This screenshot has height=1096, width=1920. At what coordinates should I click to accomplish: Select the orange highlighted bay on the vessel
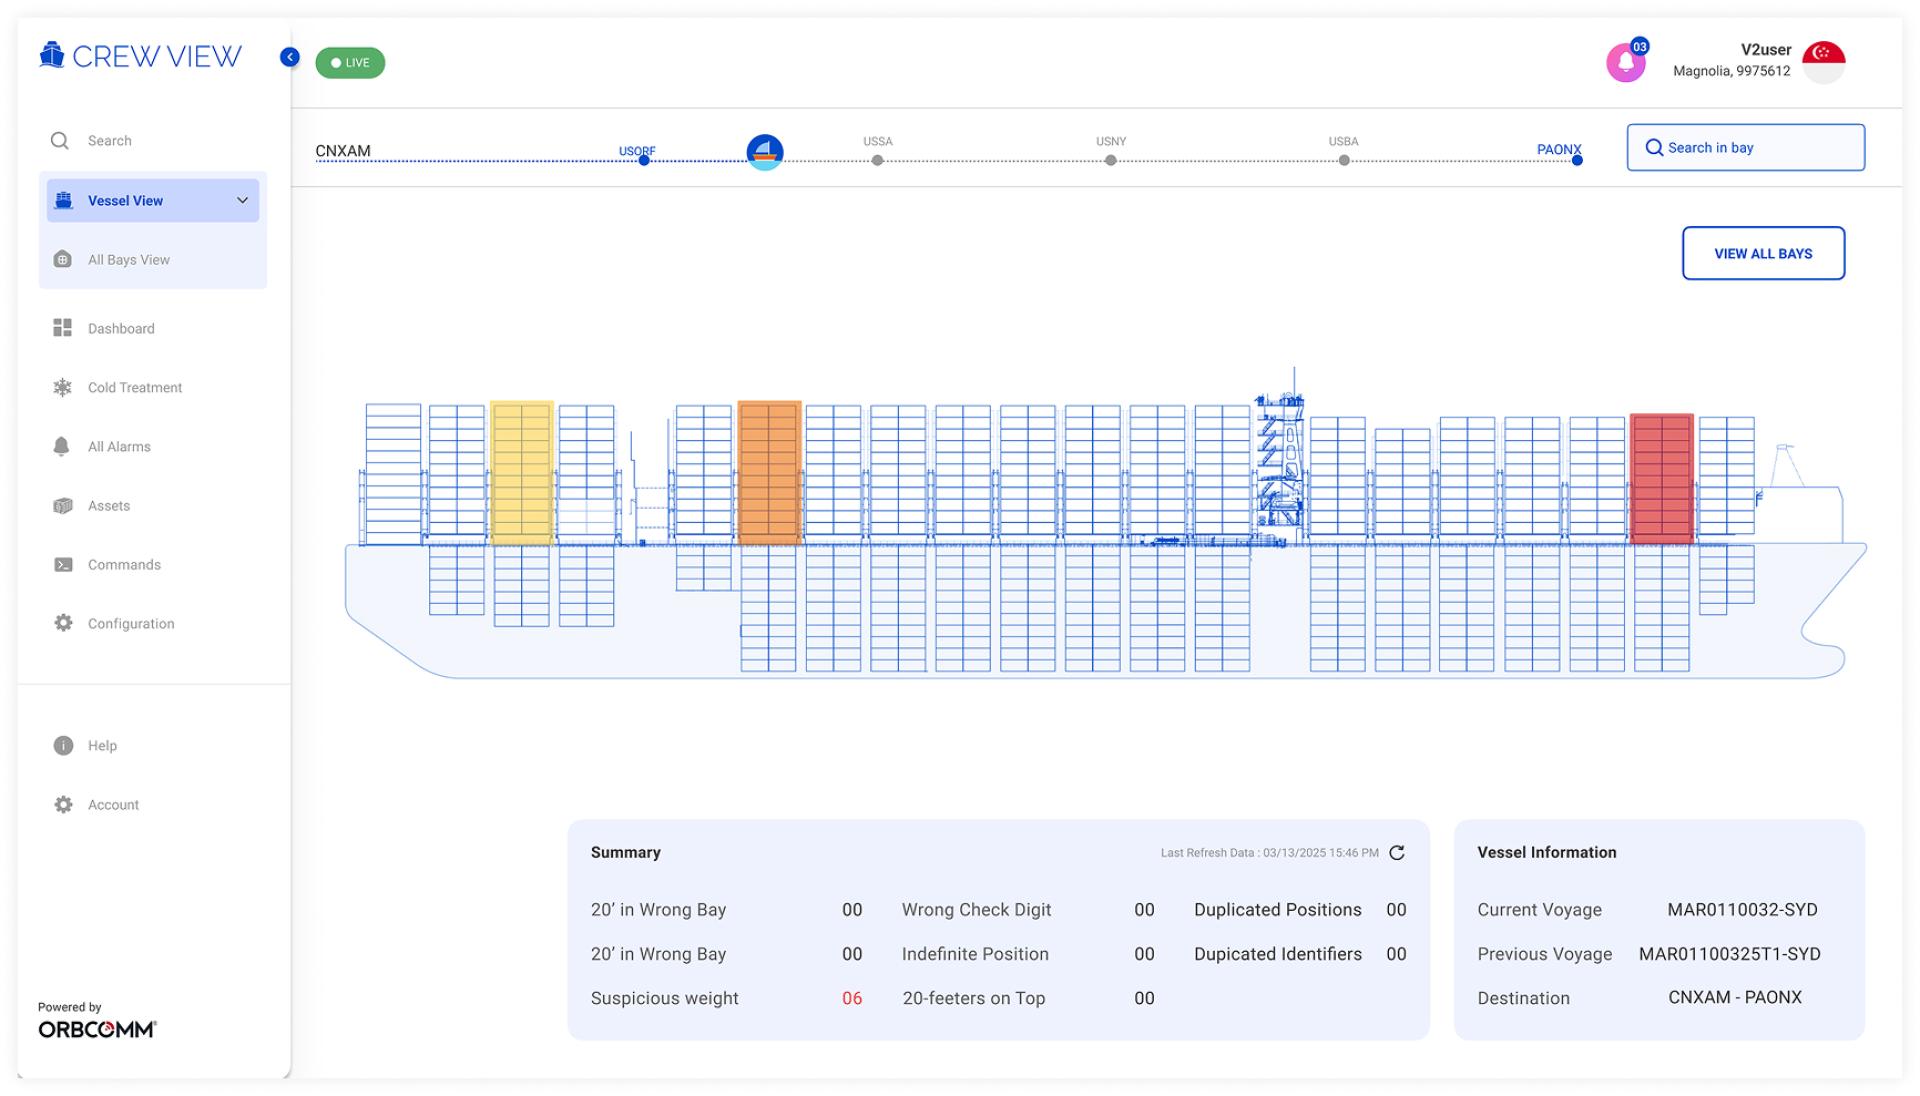click(769, 473)
